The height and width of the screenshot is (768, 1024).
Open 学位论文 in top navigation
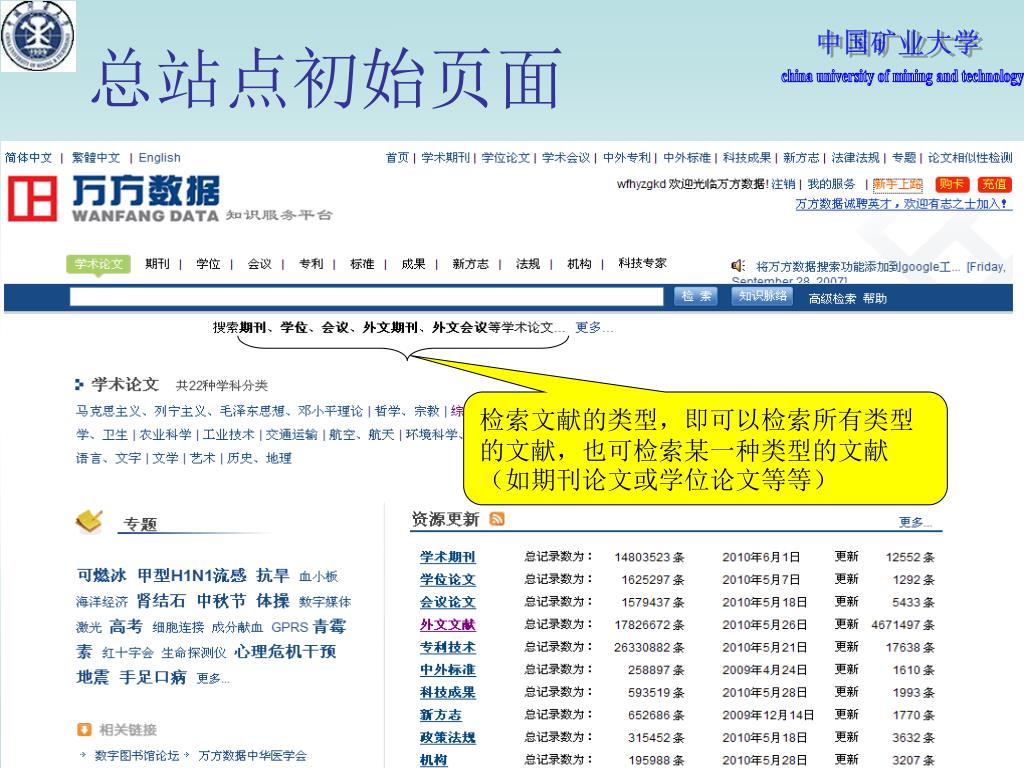tap(506, 157)
